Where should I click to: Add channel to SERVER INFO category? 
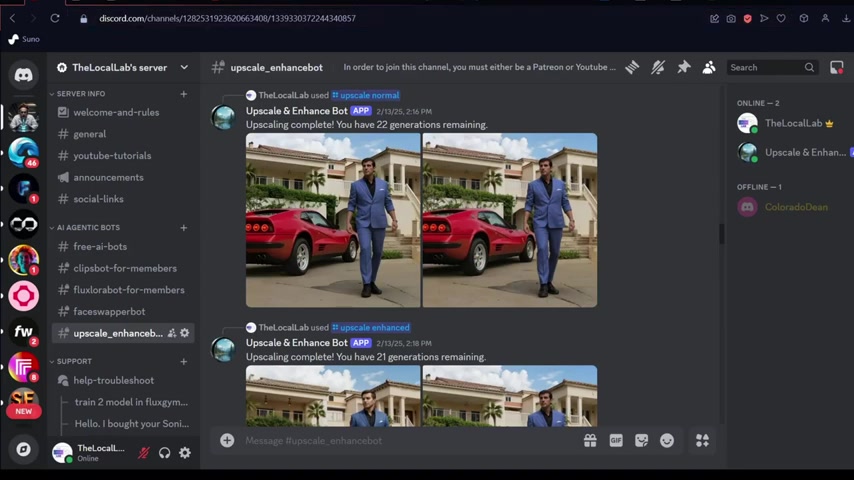(184, 94)
